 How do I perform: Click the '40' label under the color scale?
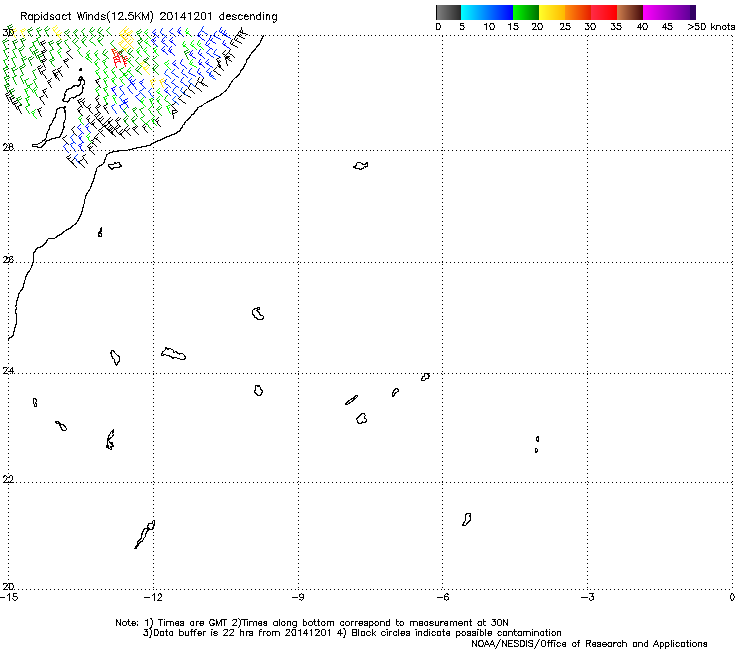(642, 27)
